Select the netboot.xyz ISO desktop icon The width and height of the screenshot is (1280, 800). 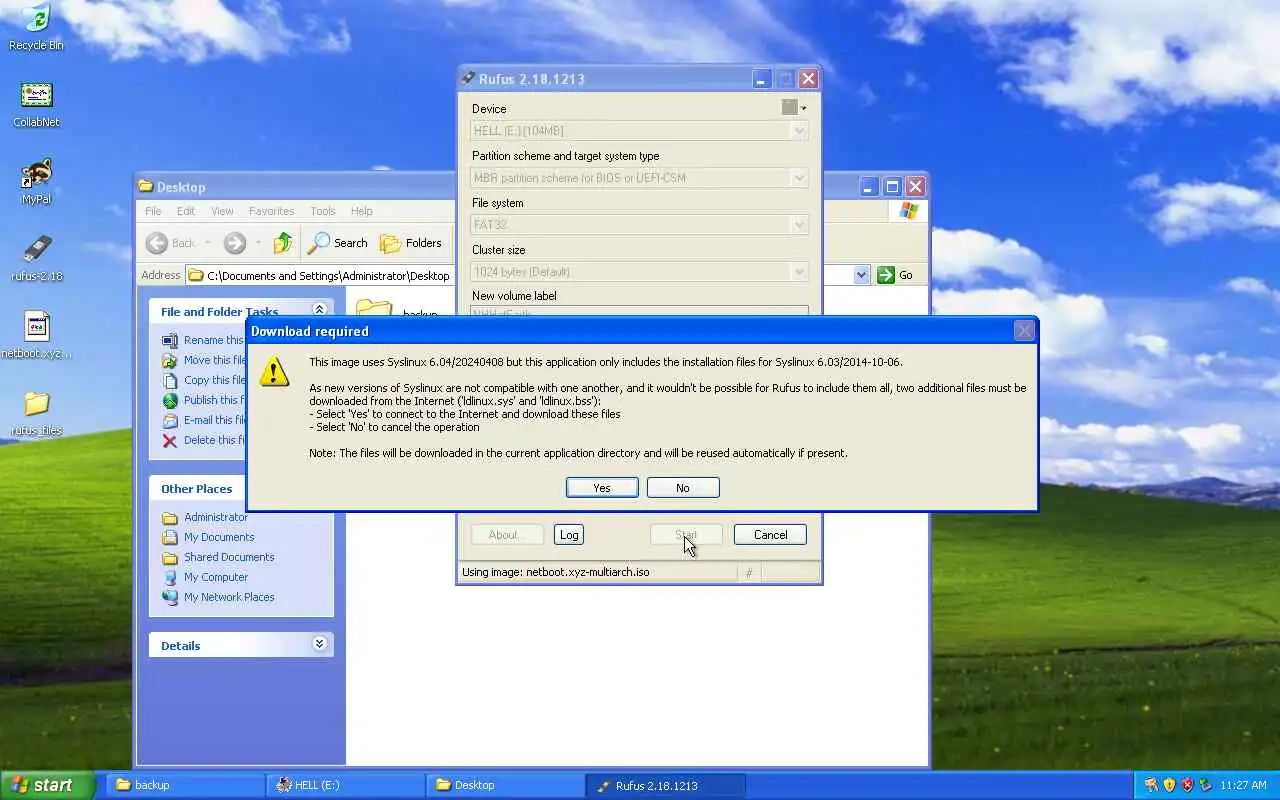coord(36,335)
